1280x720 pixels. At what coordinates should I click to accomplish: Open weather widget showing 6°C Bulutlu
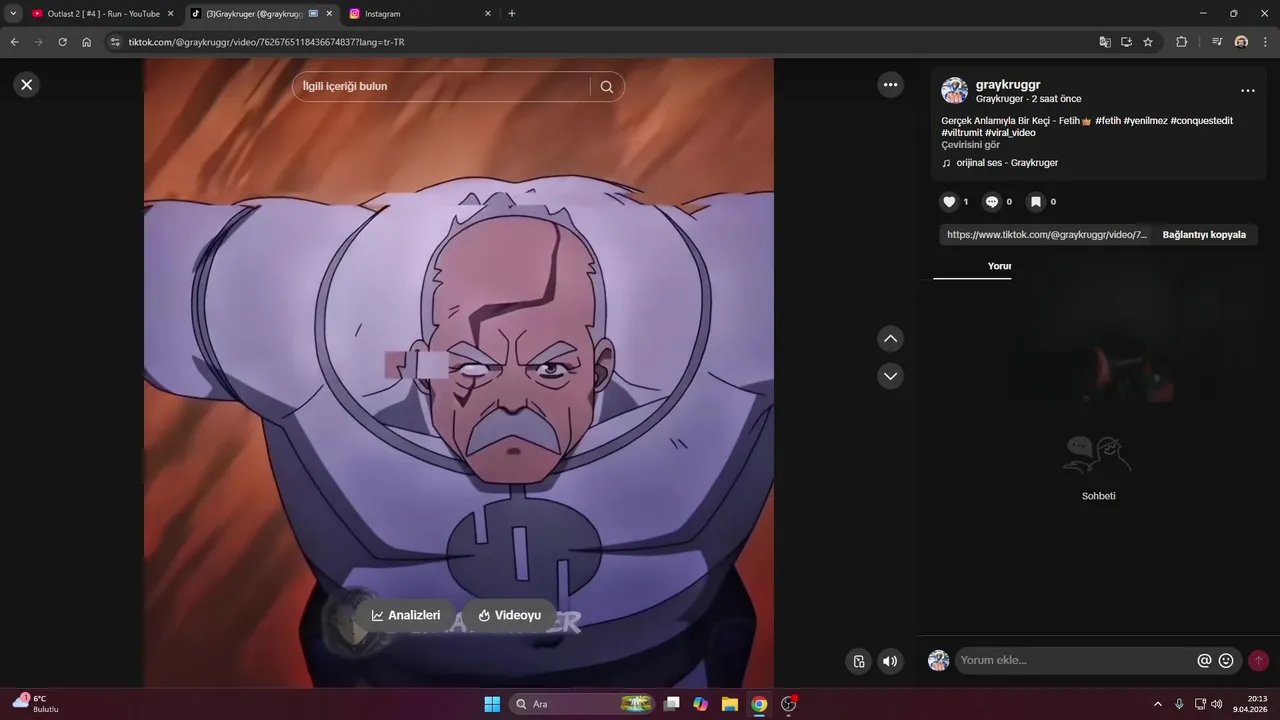[36, 703]
